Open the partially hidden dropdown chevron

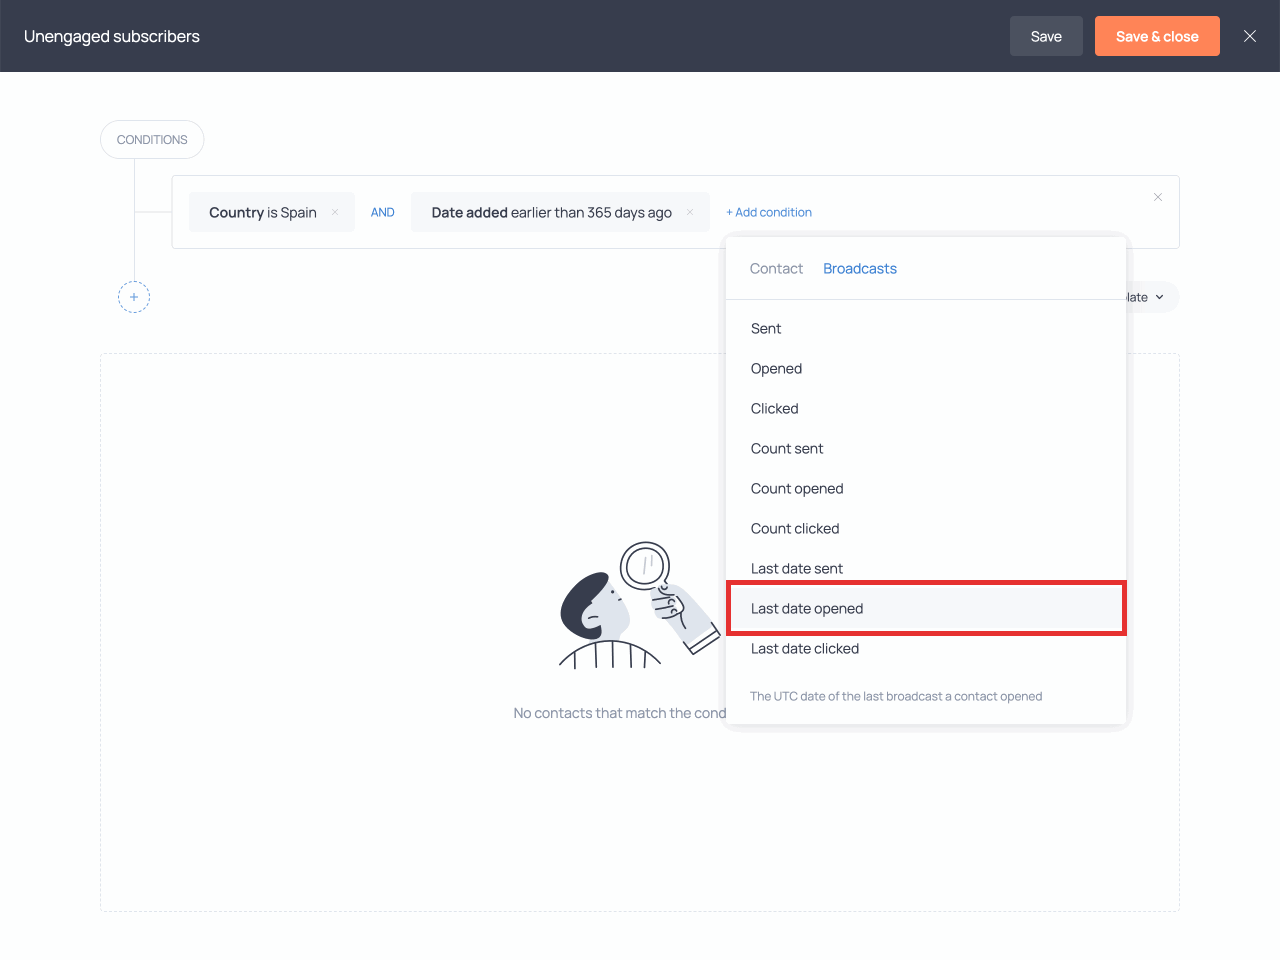[1159, 297]
